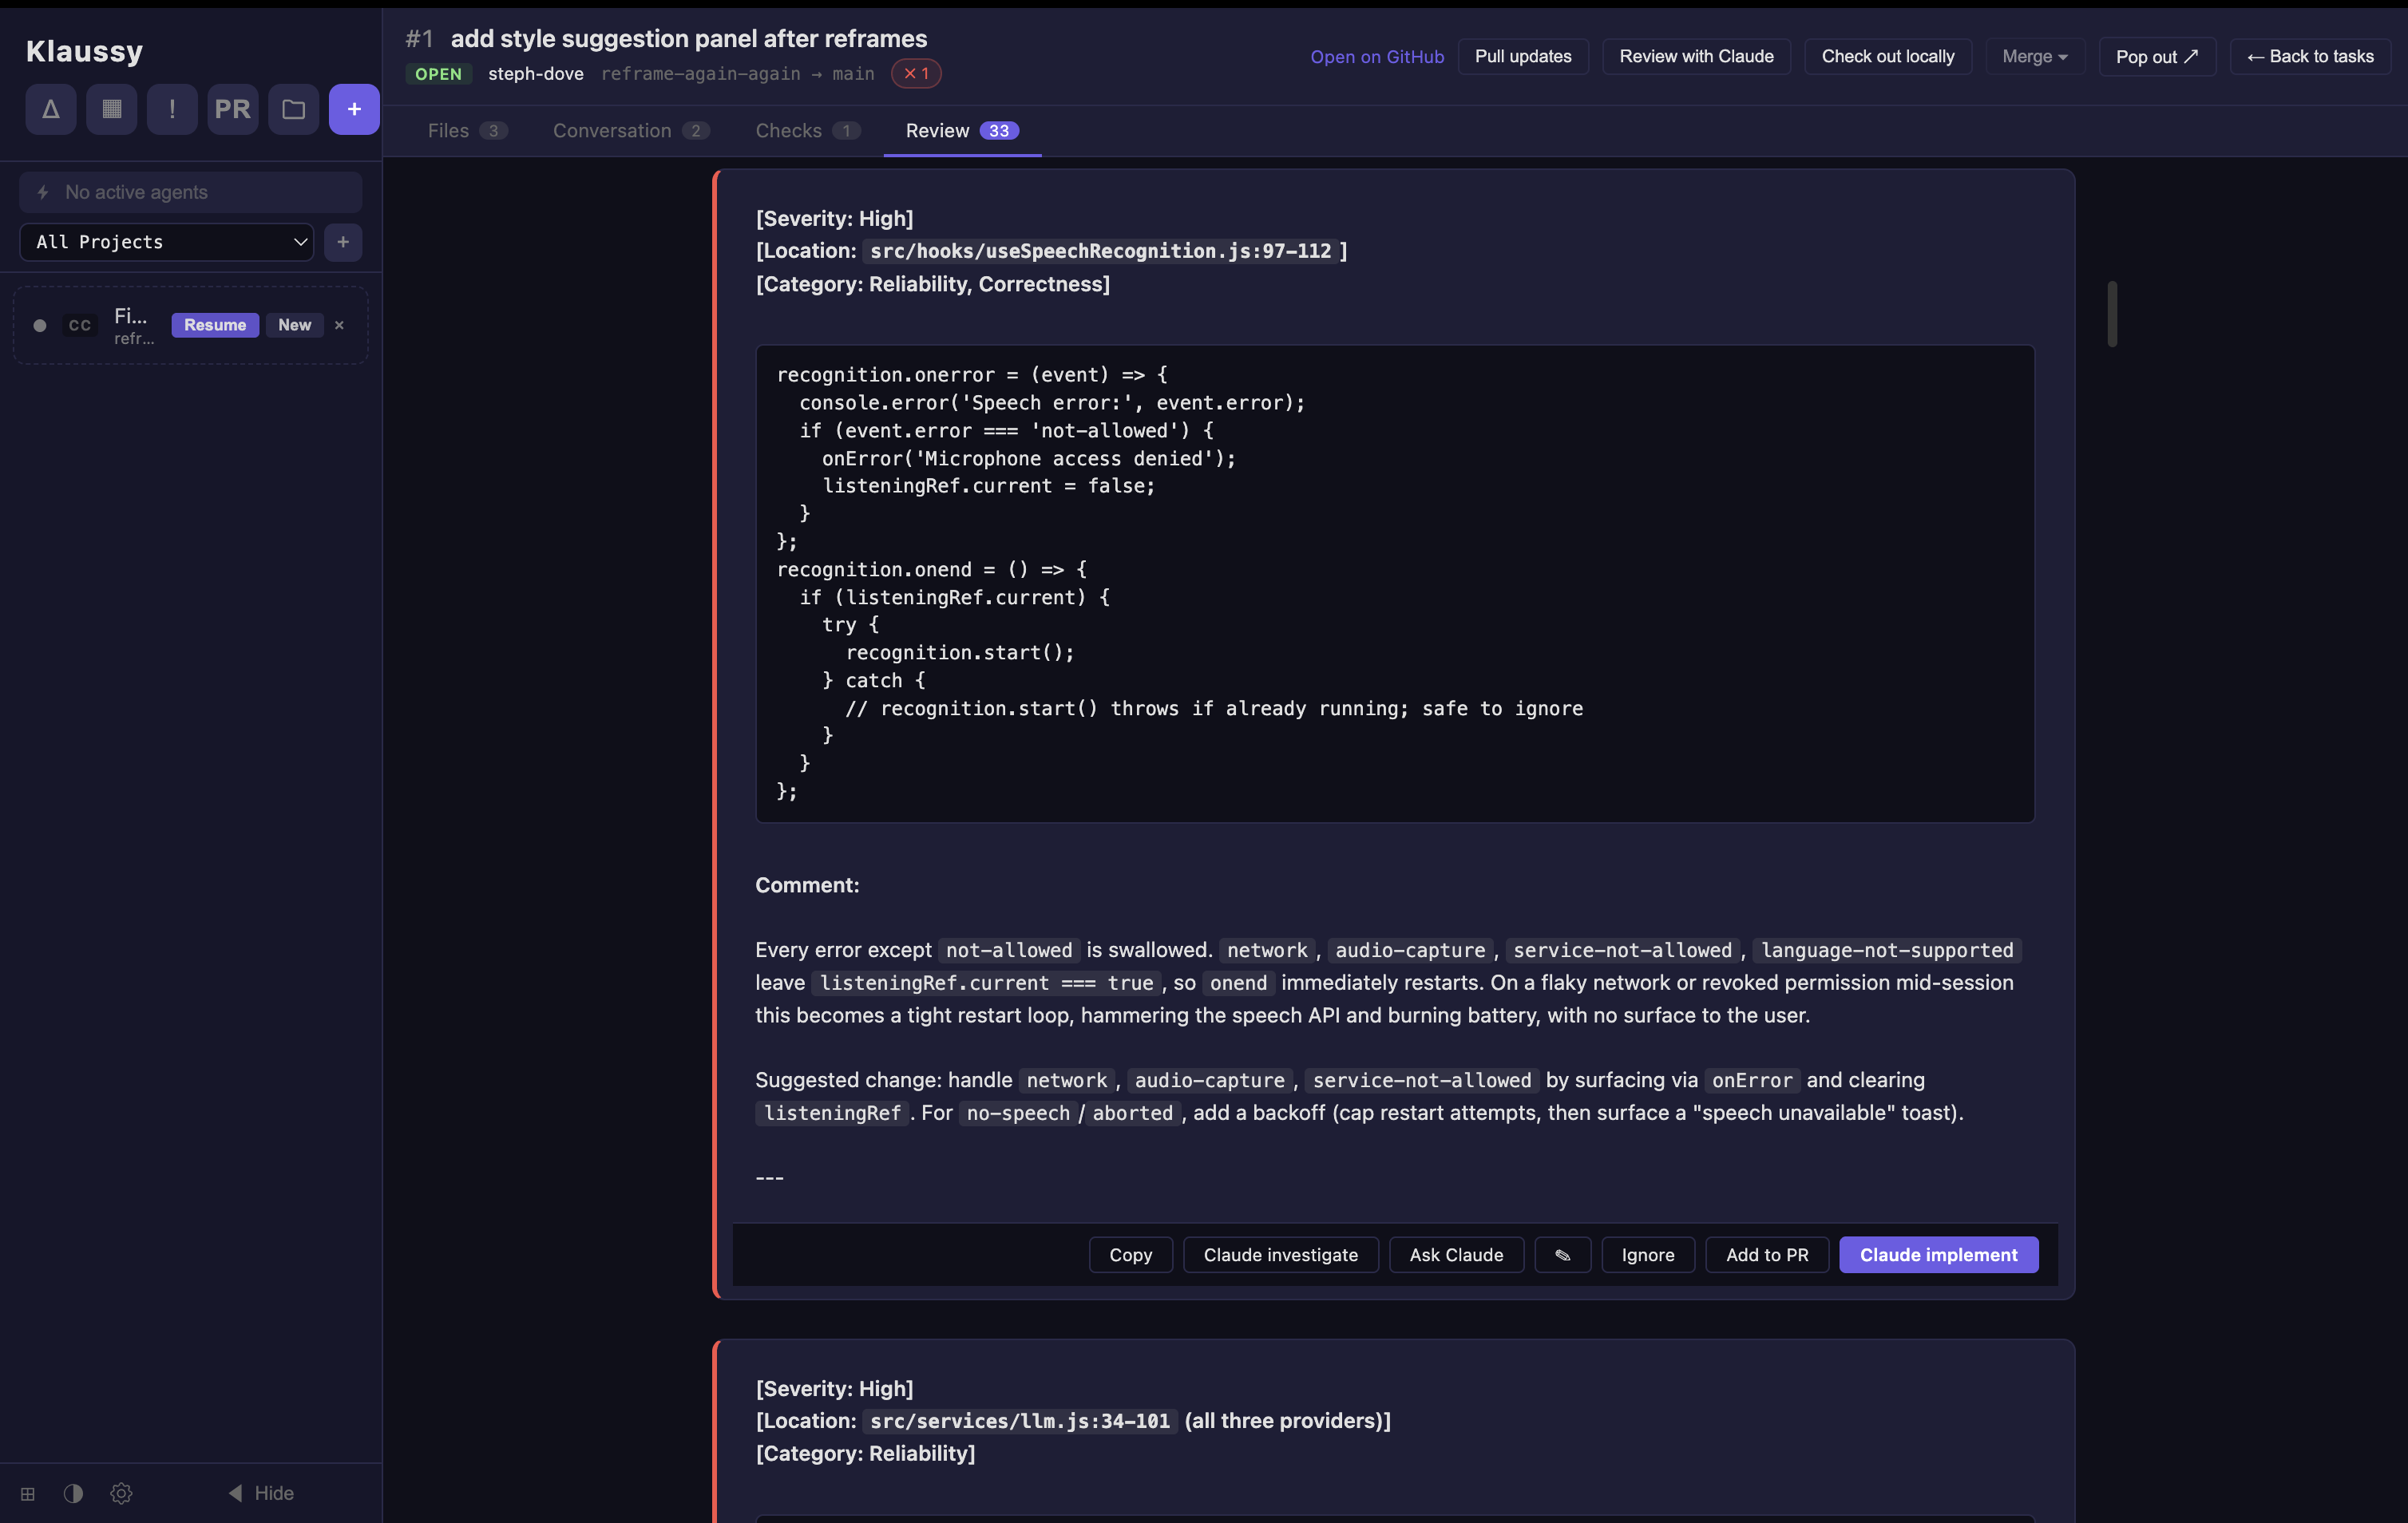This screenshot has height=1523, width=2408.
Task: Open settings via the gear icon
Action: pyautogui.click(x=121, y=1493)
